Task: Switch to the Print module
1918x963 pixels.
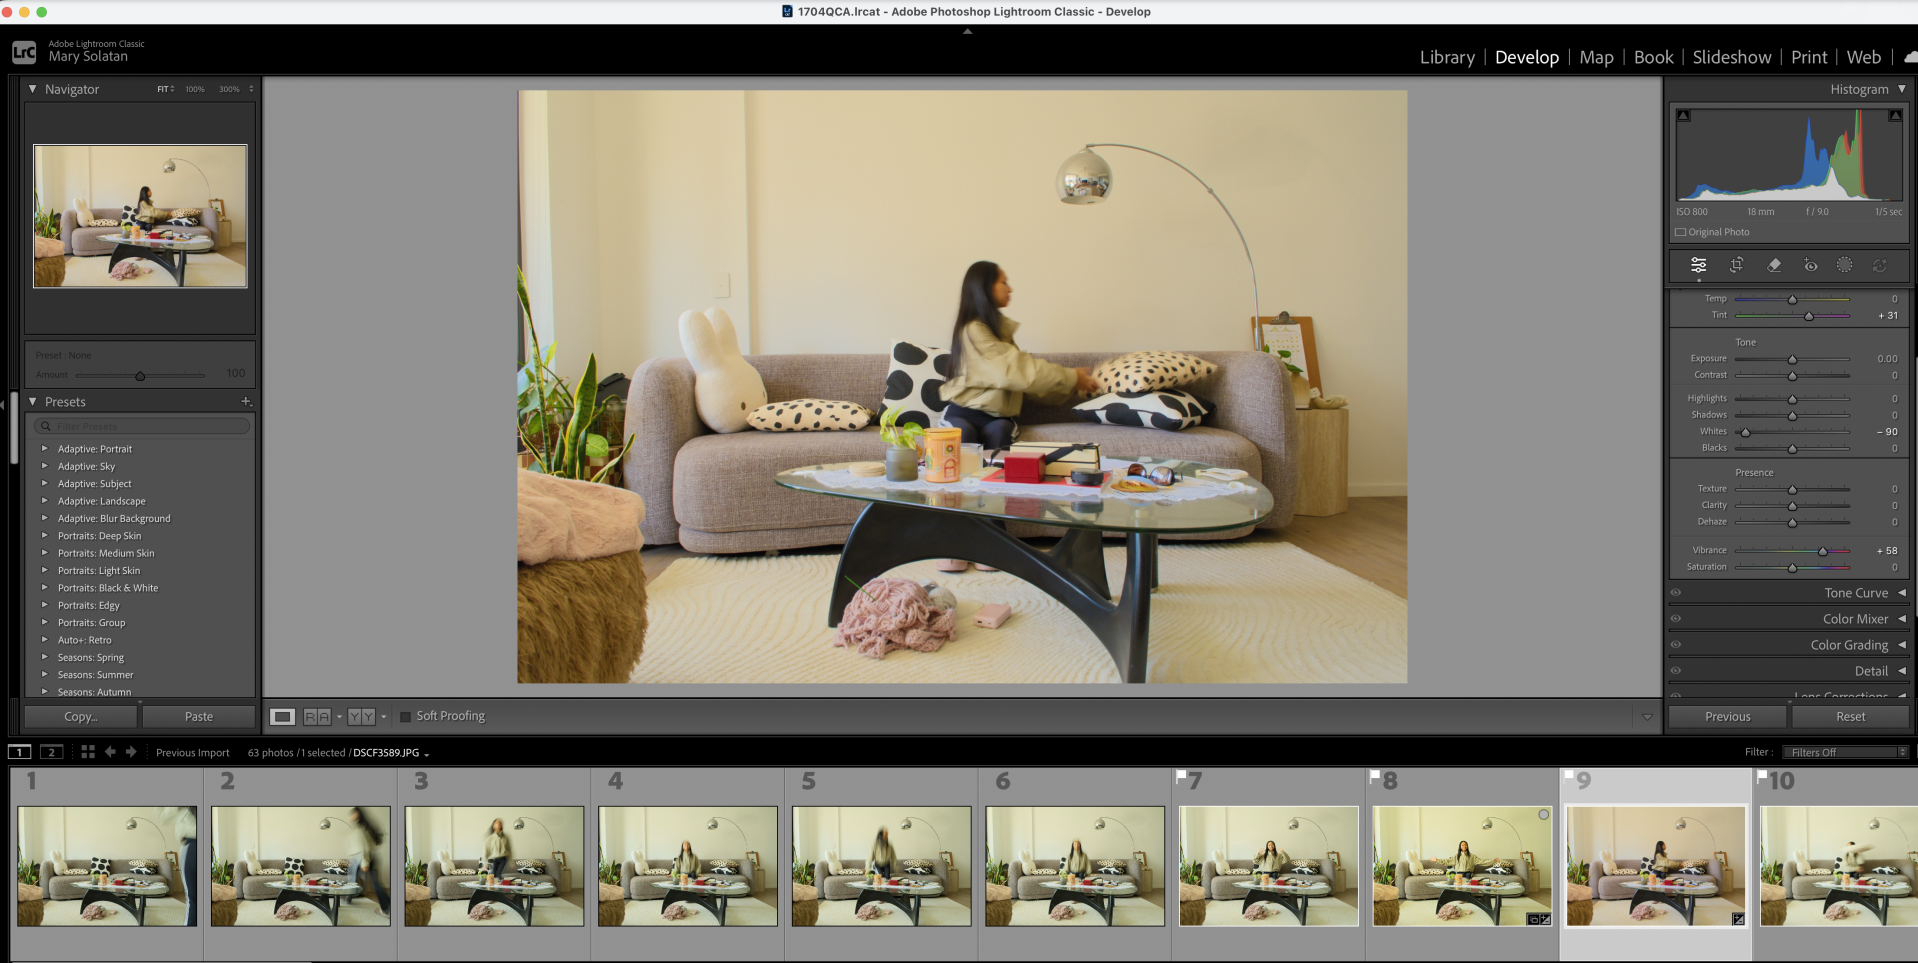Action: 1809,58
